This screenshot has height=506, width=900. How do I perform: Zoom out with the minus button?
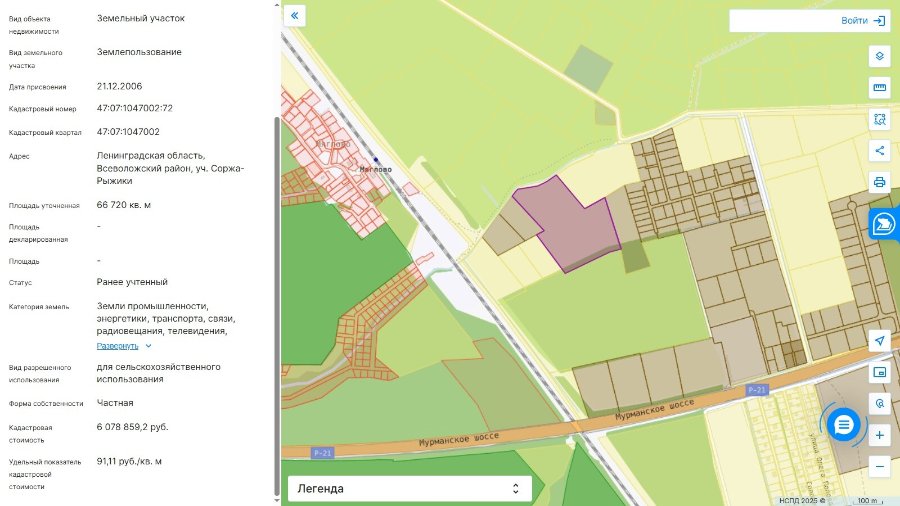tap(879, 466)
